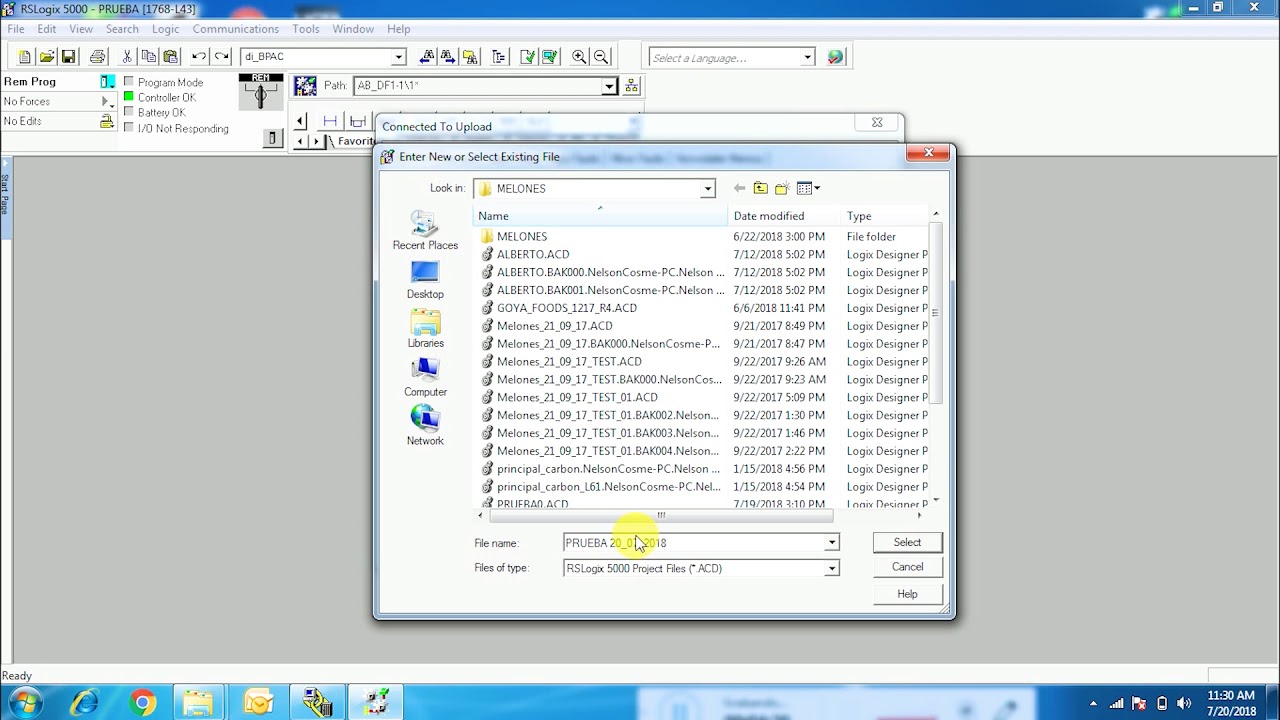Click the Create New Folder icon
The image size is (1280, 720).
(782, 188)
